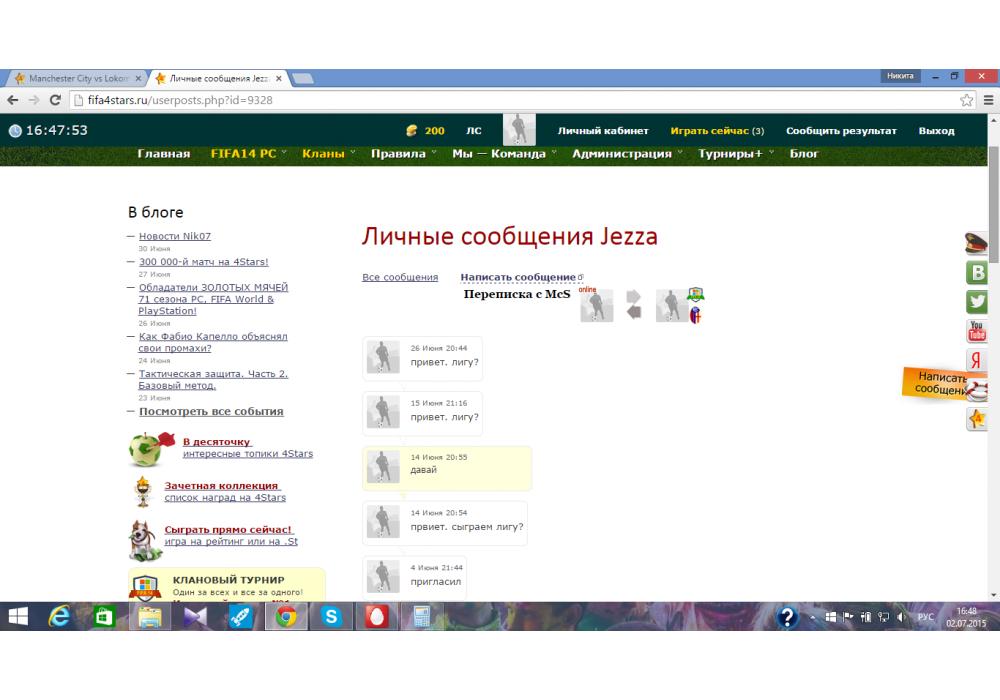Image resolution: width=1000 pixels, height=700 pixels.
Task: Switch to the Manchester City vs Lokomotiv tab
Action: [x=78, y=78]
